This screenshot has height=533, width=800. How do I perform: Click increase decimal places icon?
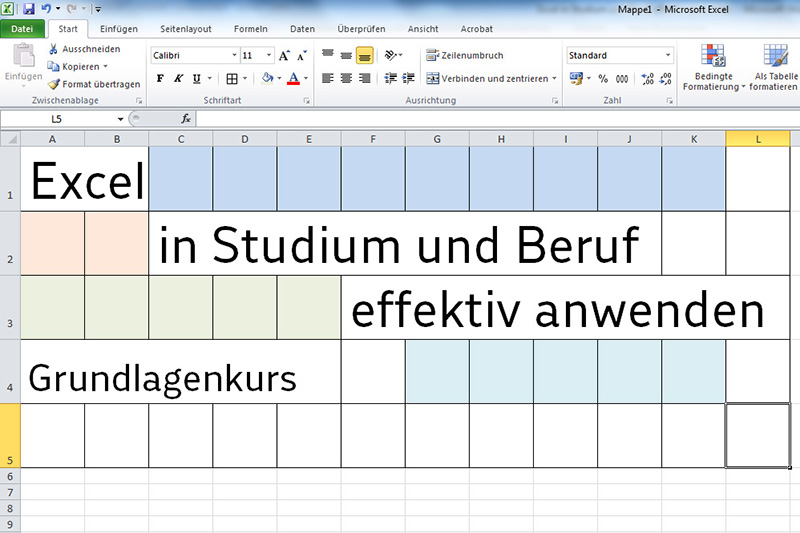coord(647,79)
